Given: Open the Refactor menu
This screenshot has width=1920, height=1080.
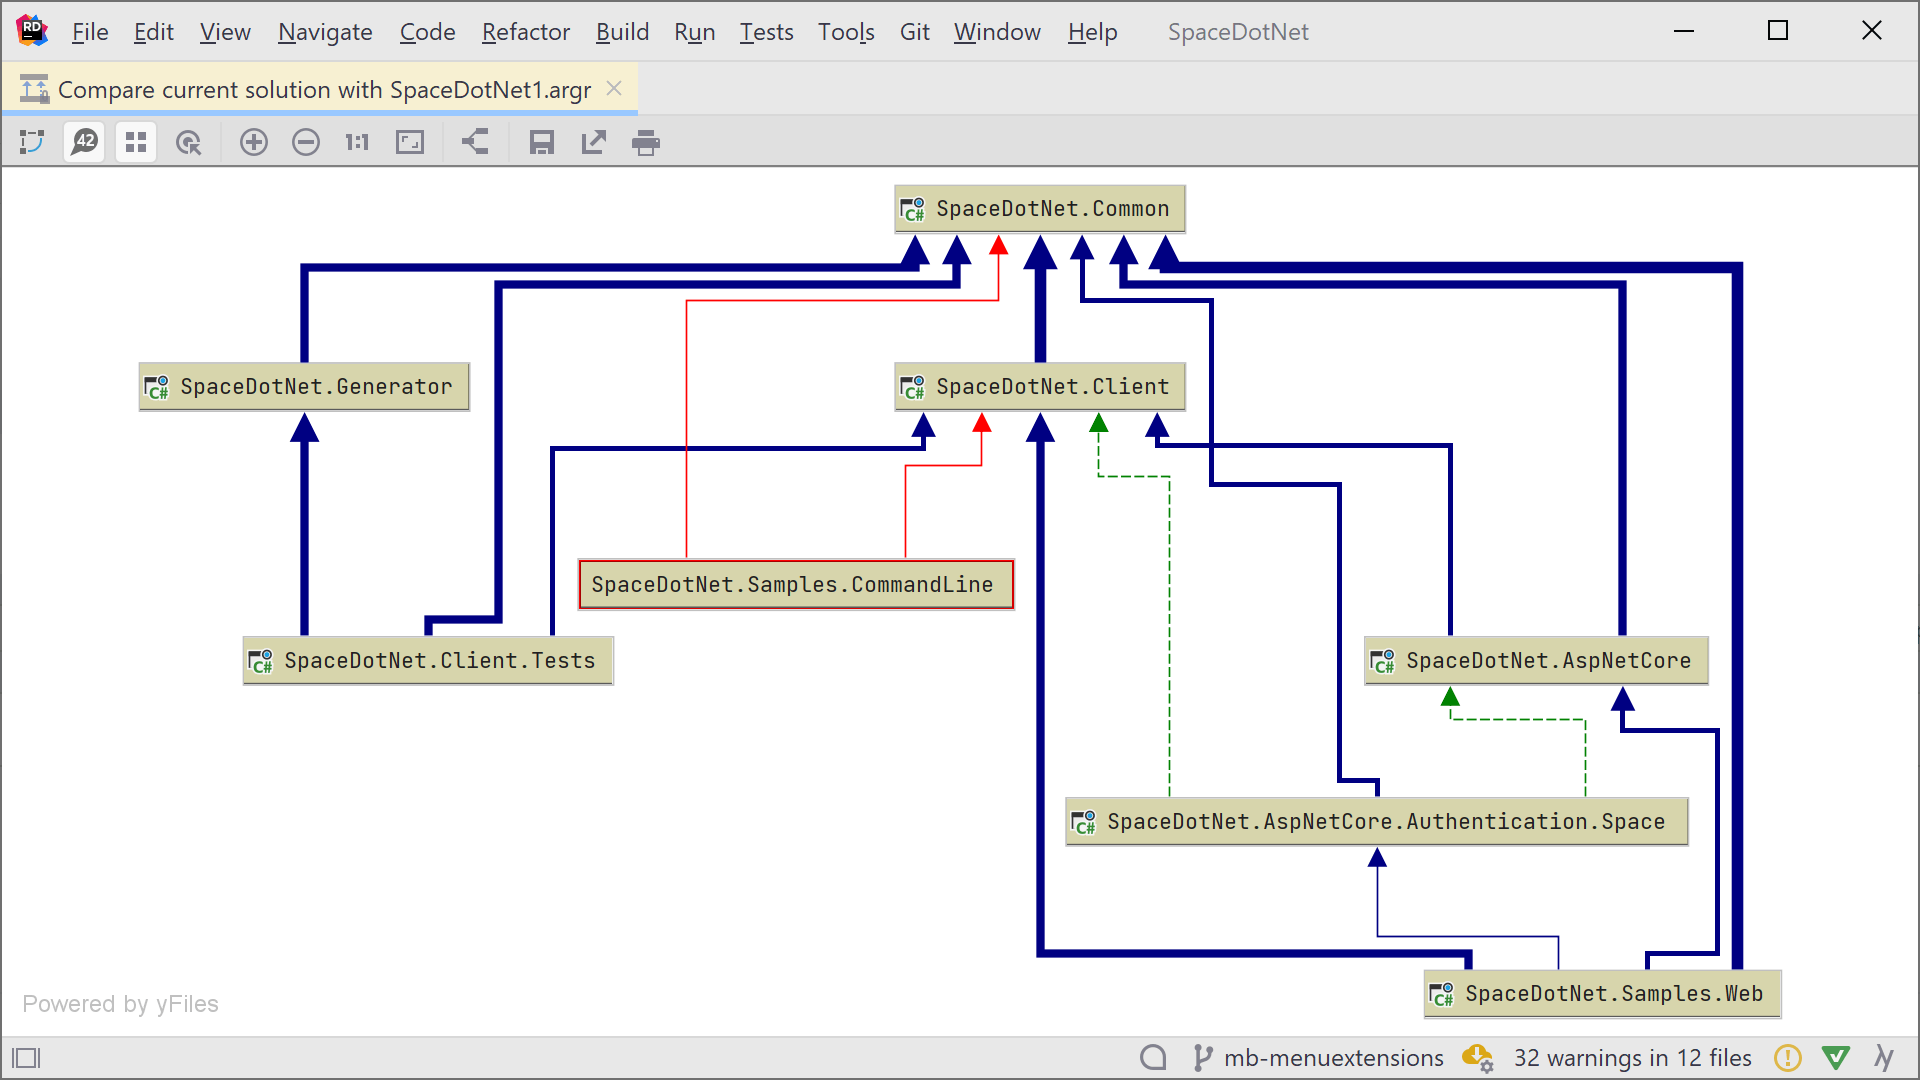Looking at the screenshot, I should tap(525, 32).
